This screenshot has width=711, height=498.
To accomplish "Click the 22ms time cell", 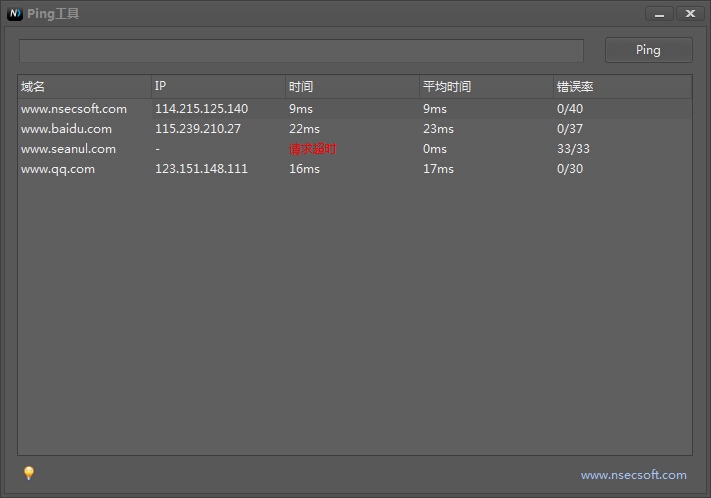I will (x=304, y=129).
